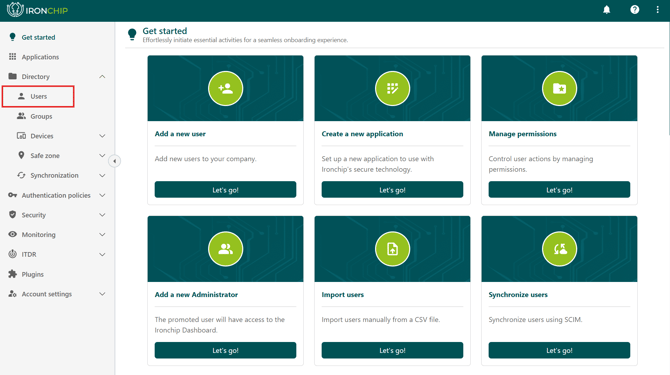Click Let's go under Import users
This screenshot has width=670, height=375.
(392, 350)
